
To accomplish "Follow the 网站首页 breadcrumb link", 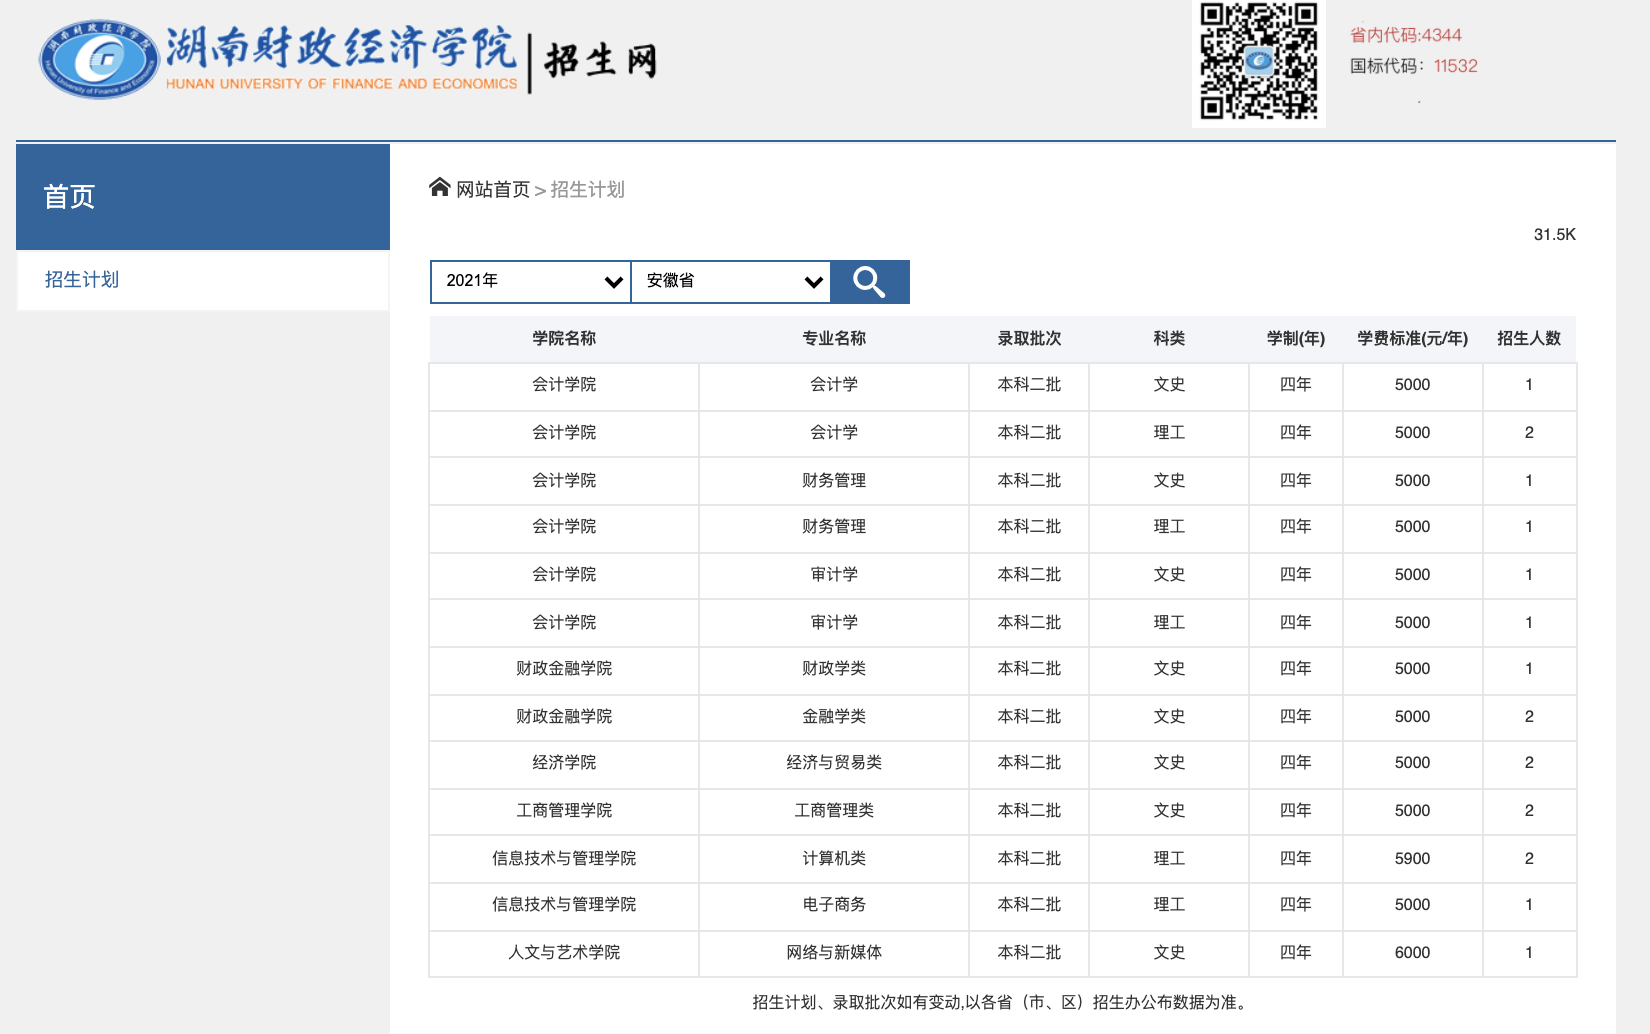I will (493, 190).
